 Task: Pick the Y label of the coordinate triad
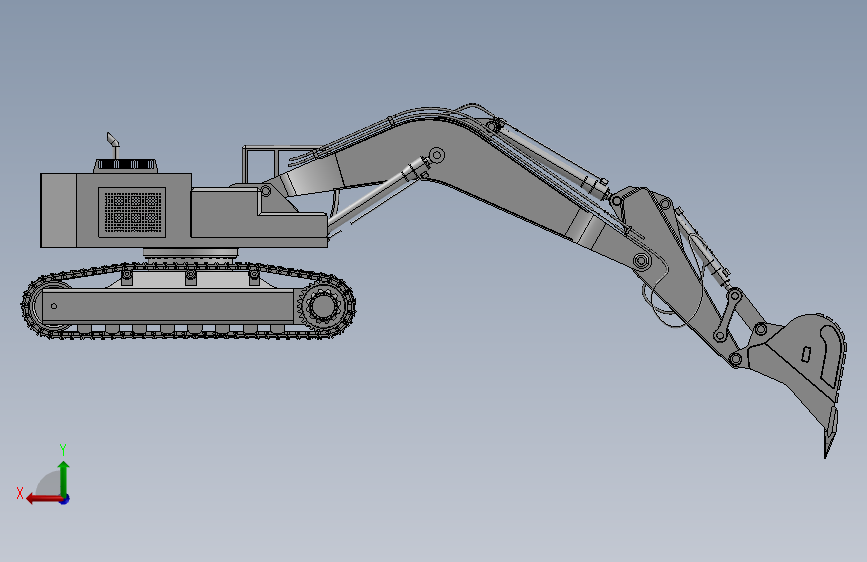[x=63, y=450]
